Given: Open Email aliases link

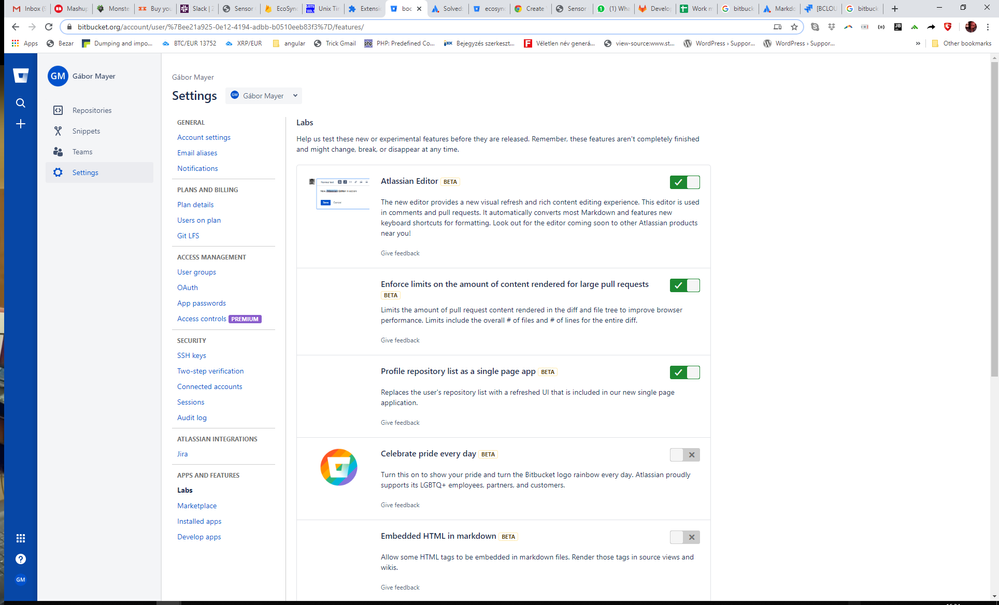Looking at the screenshot, I should [197, 153].
